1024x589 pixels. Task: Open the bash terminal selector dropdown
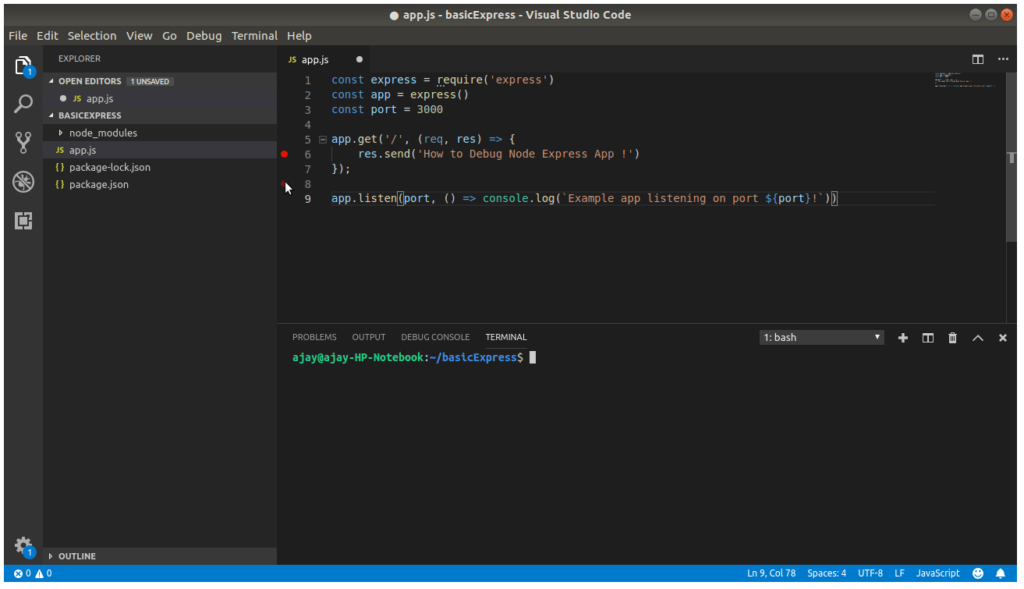822,338
